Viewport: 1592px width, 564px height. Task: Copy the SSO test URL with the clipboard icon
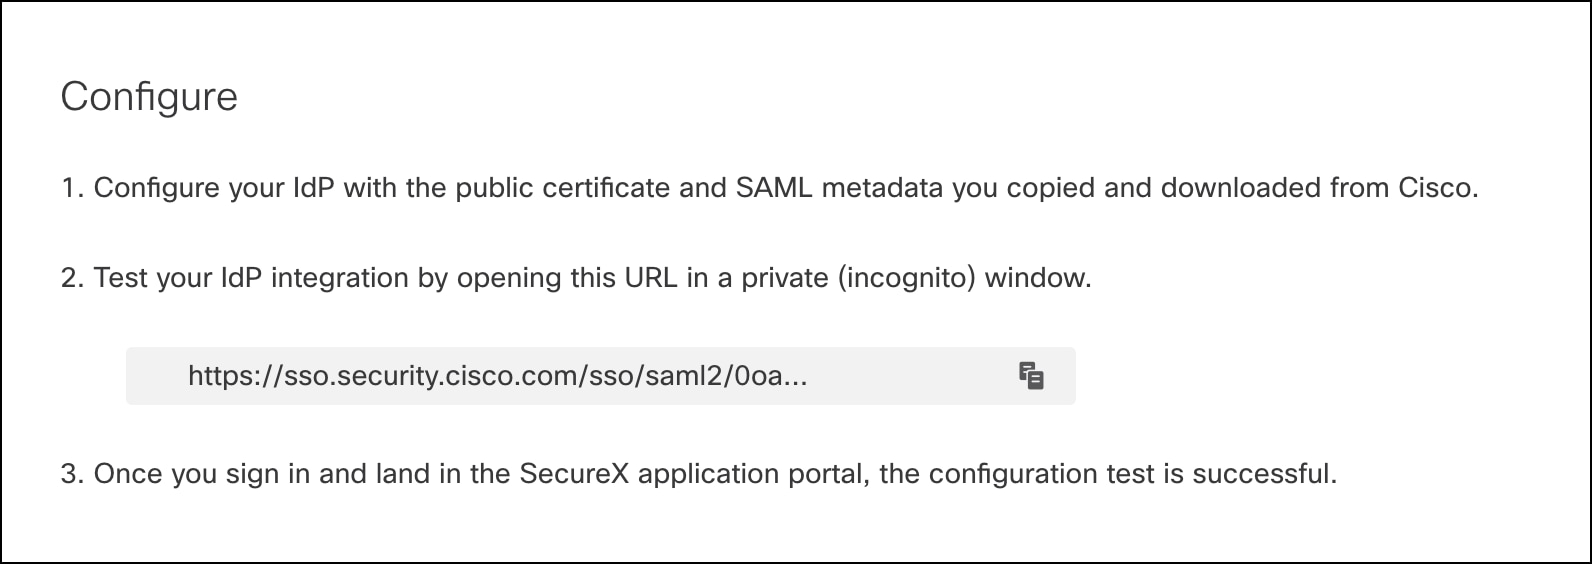pos(1031,376)
